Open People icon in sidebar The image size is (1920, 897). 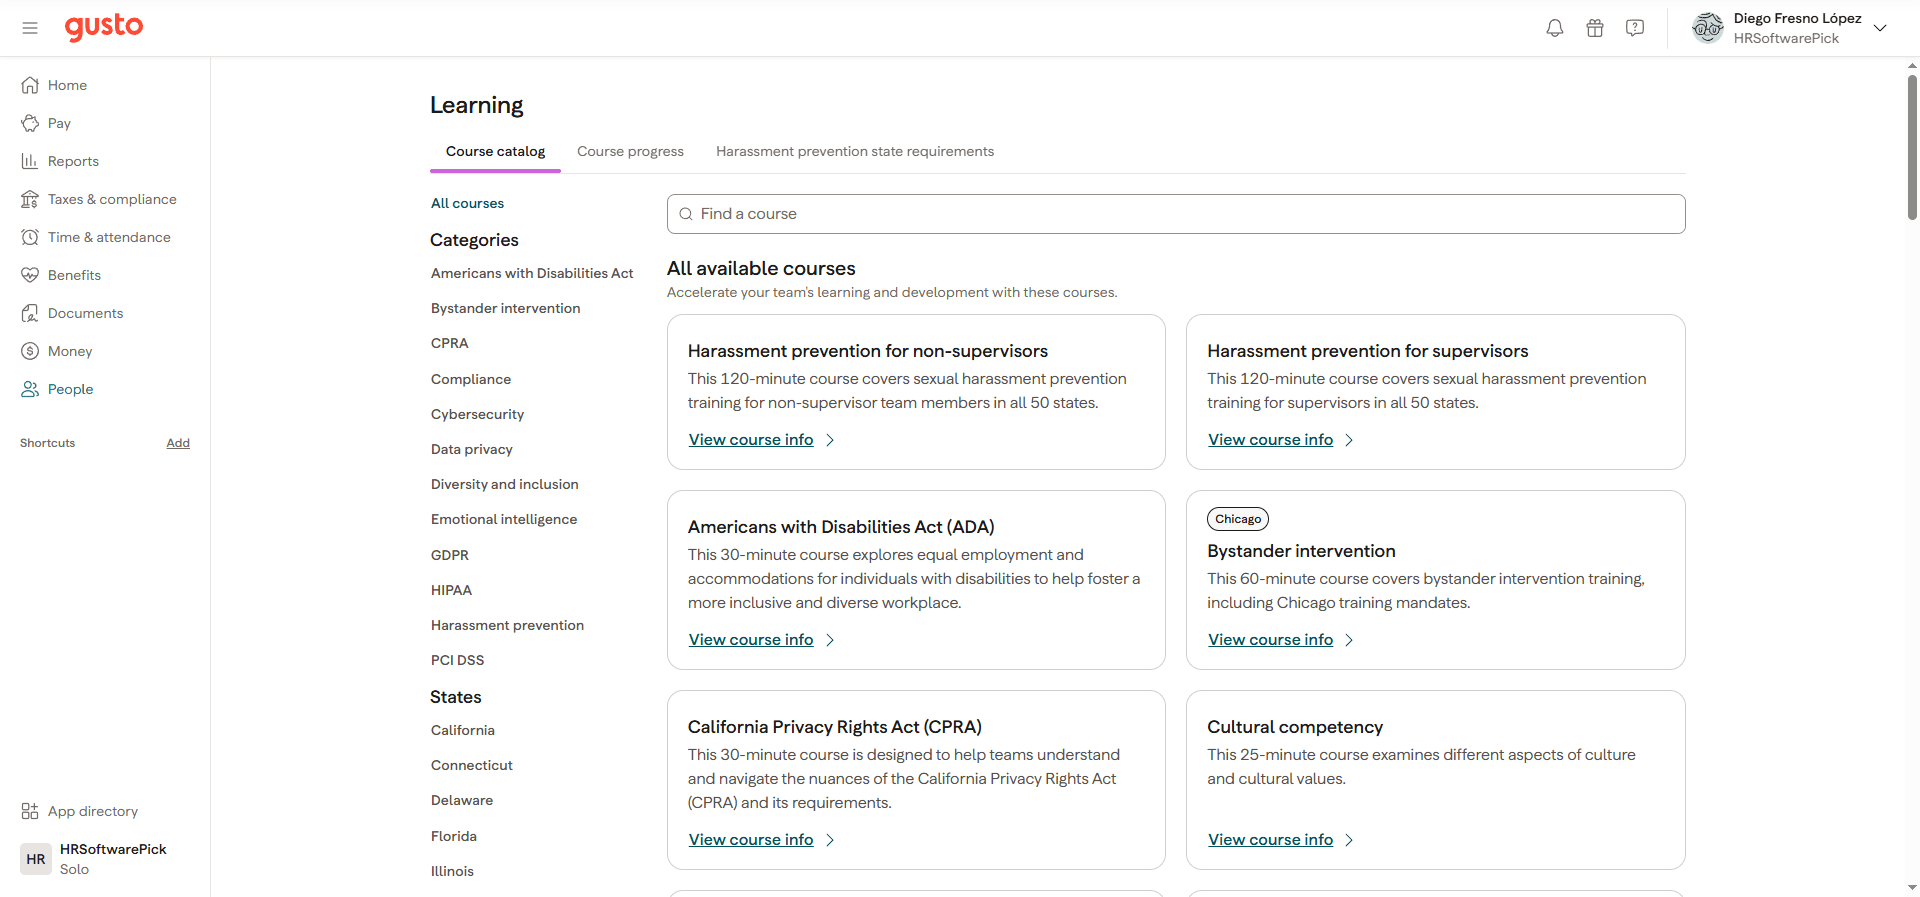tap(30, 389)
